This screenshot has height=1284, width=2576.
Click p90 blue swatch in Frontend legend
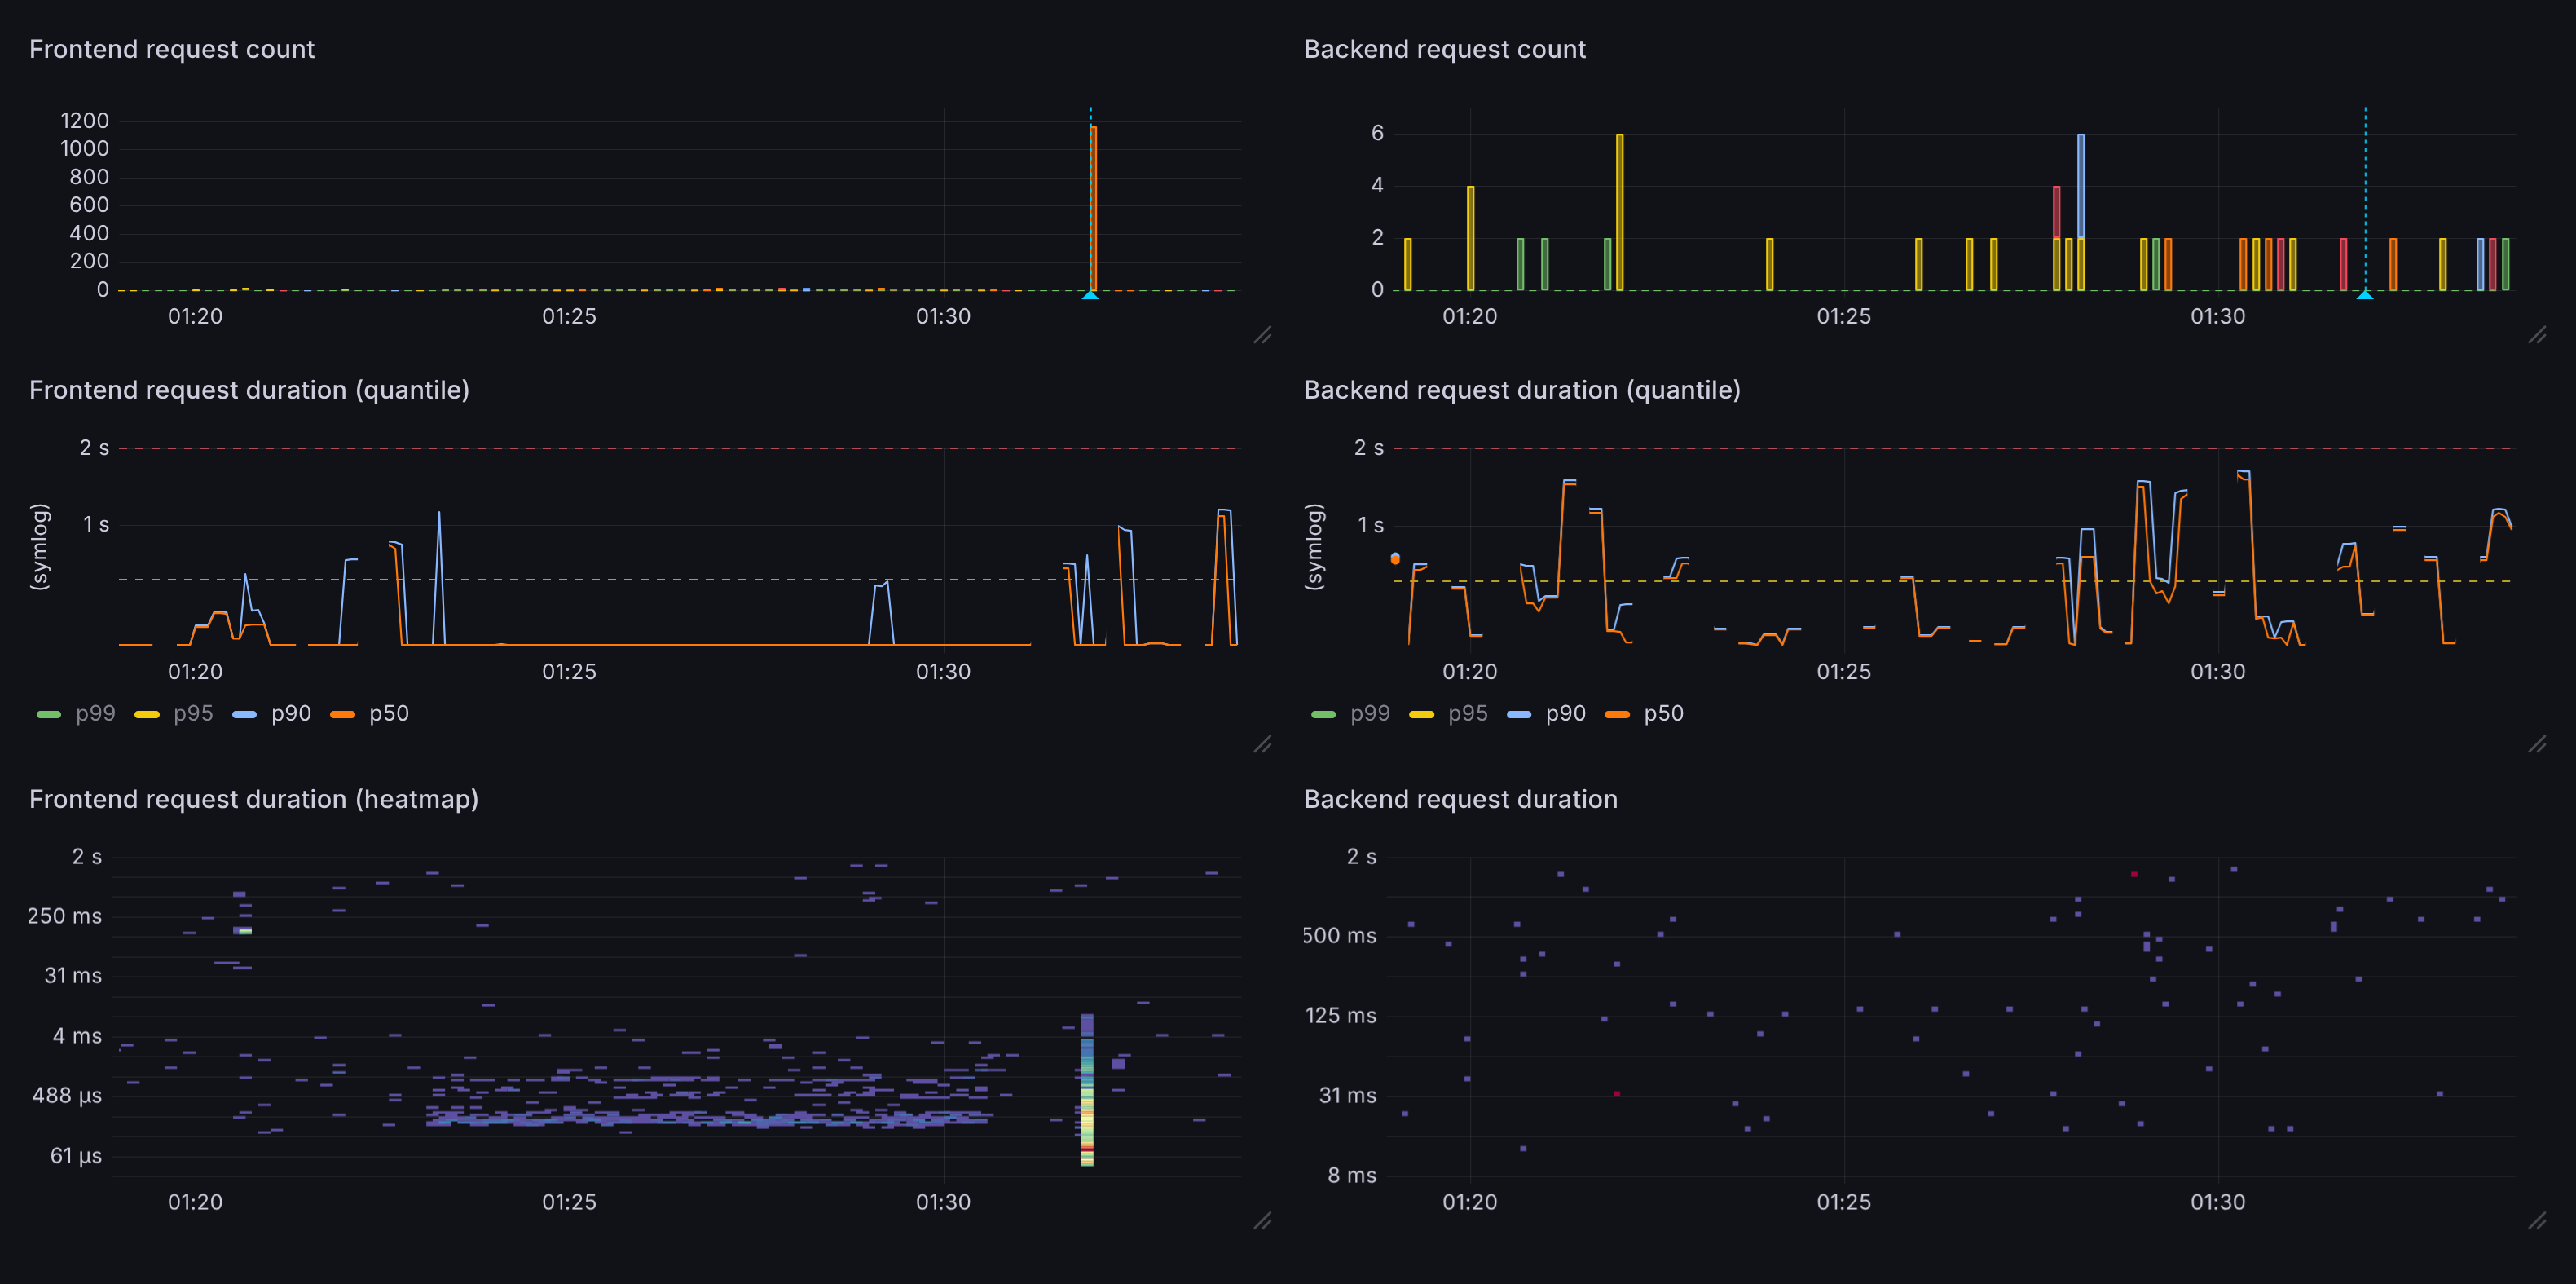coord(245,714)
